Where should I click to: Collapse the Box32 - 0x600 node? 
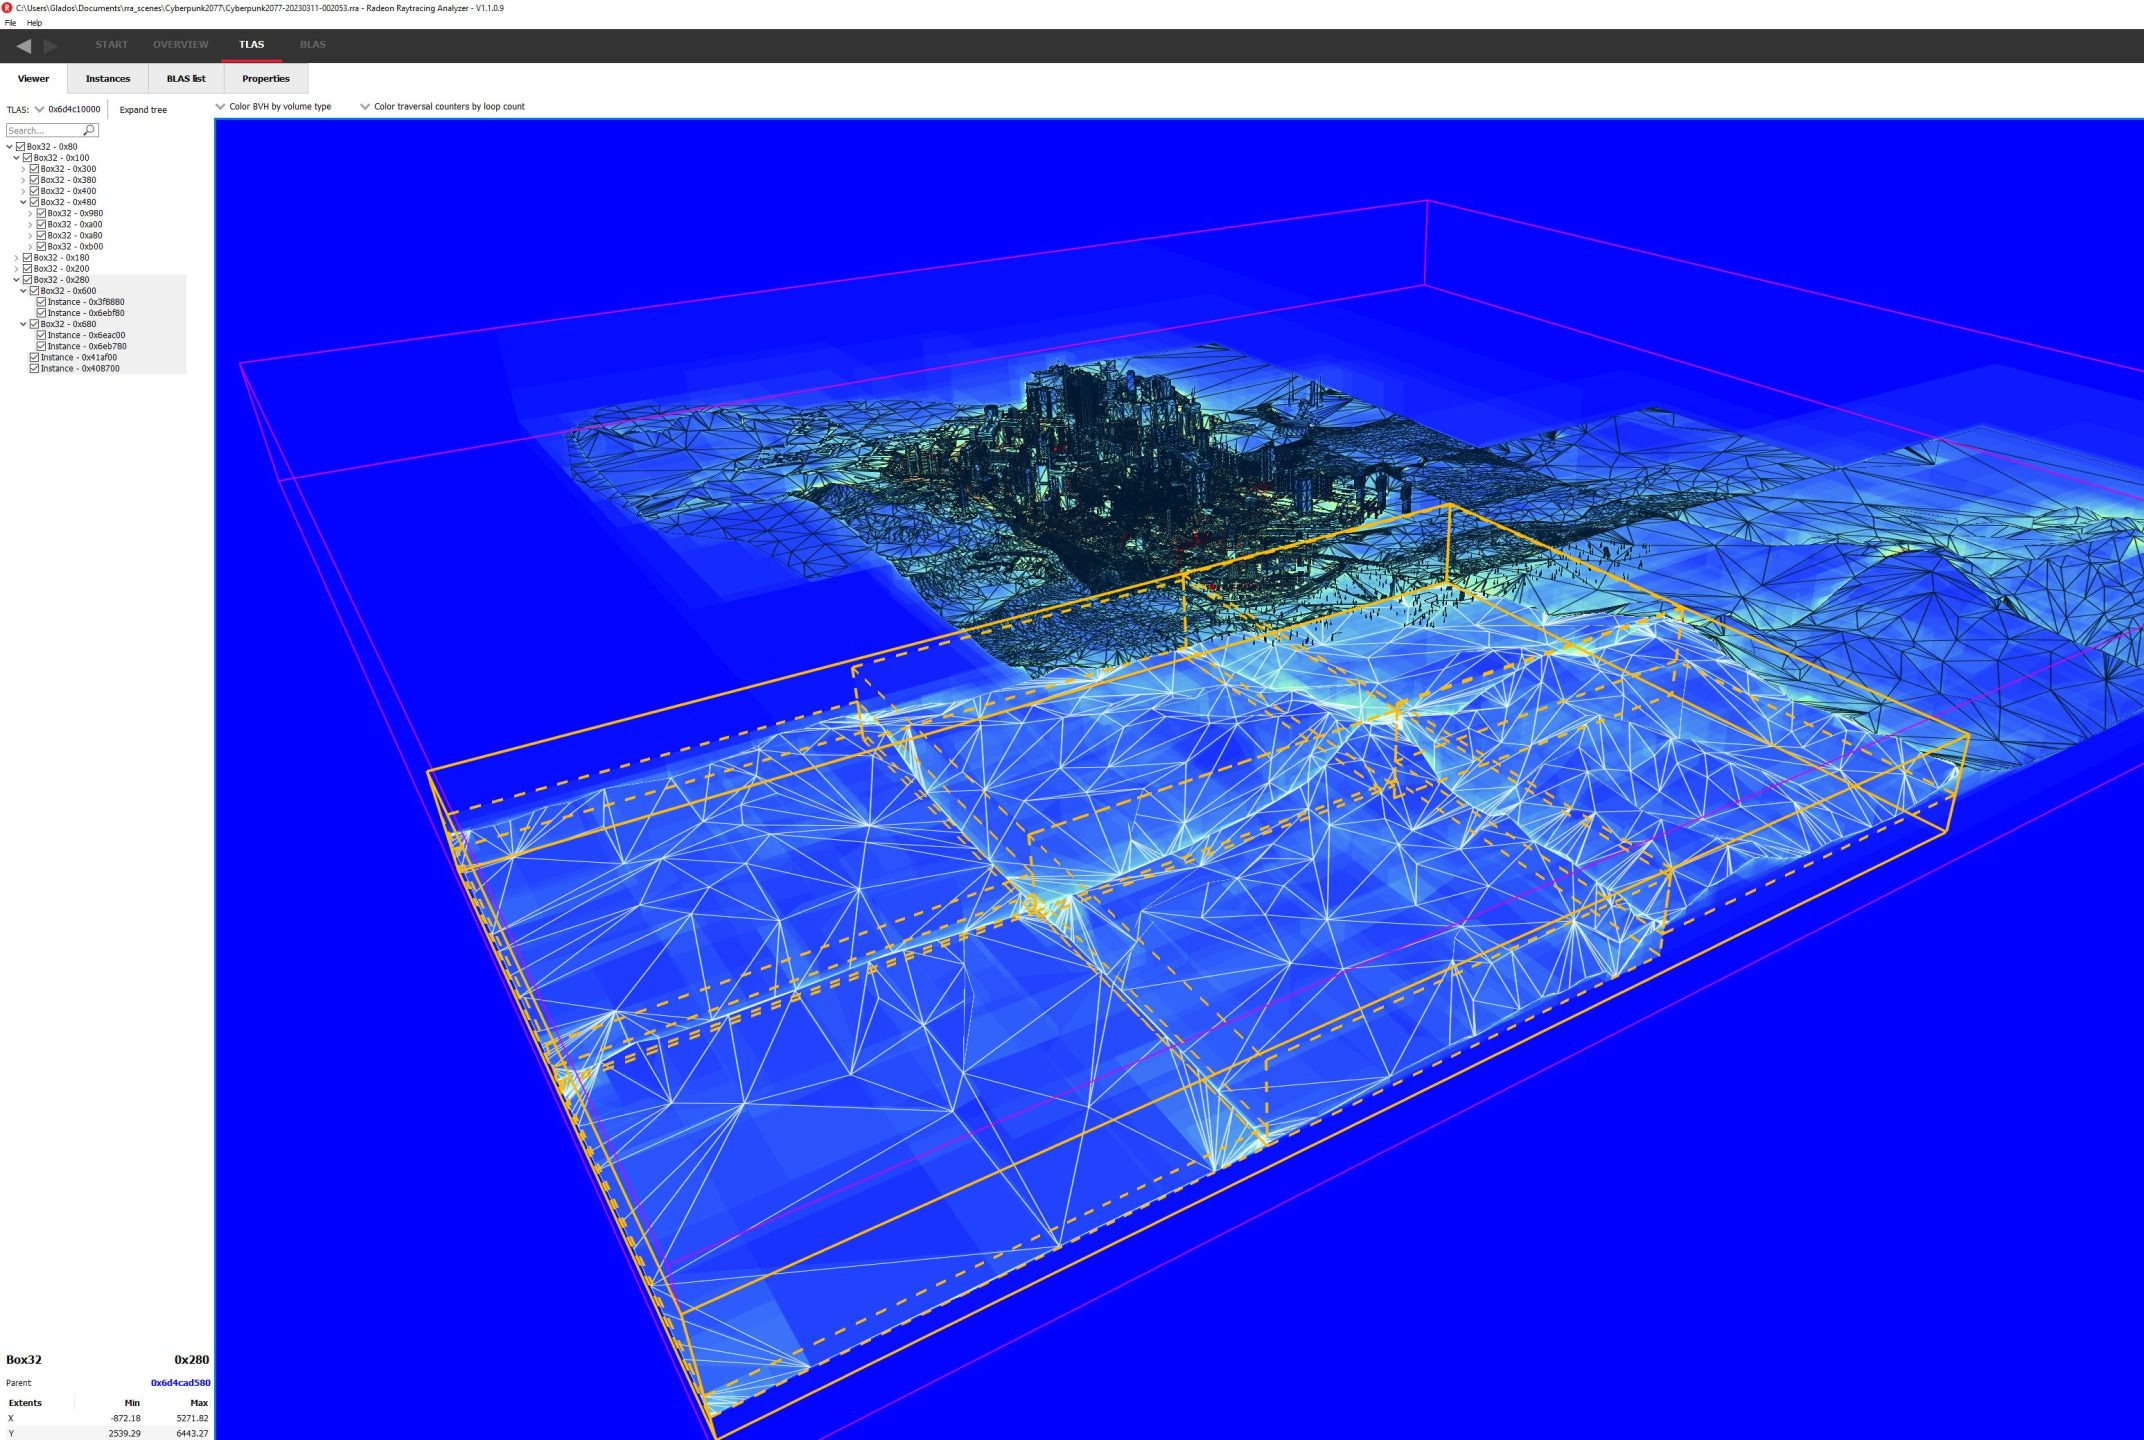point(23,291)
